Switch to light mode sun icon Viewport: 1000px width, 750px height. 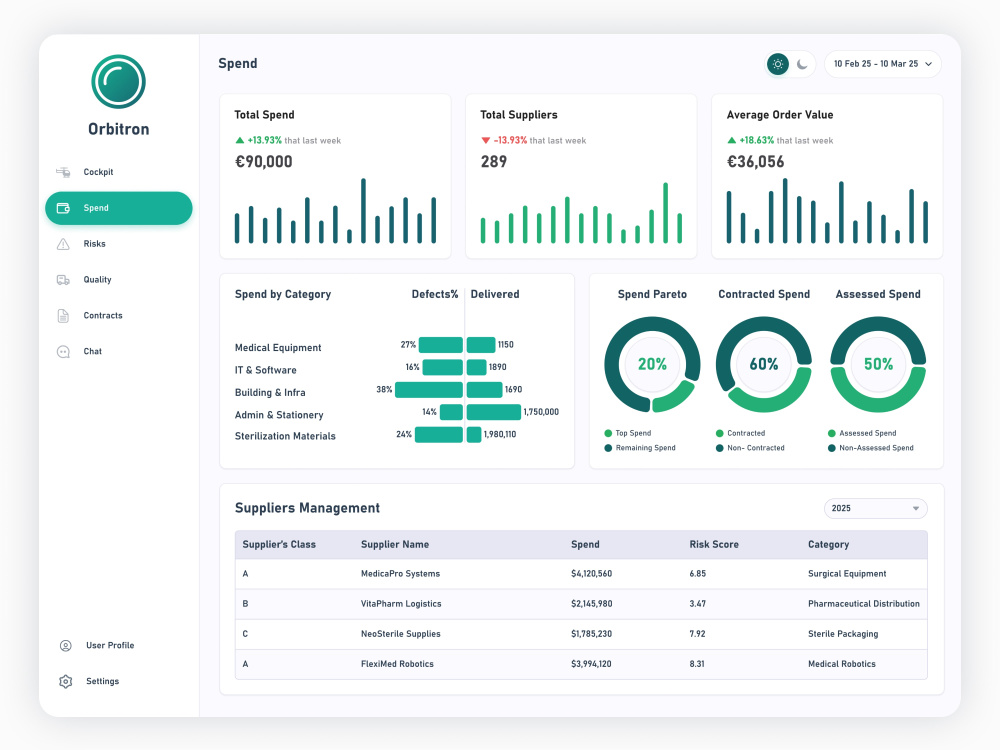coord(777,64)
